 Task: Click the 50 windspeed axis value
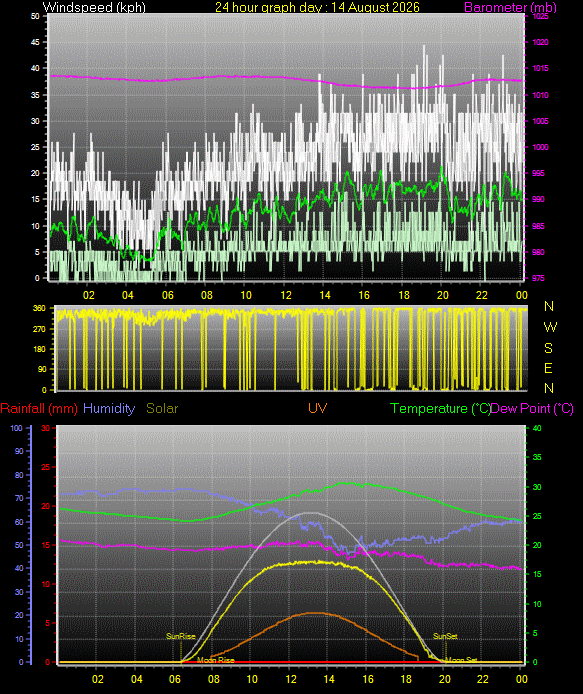pyautogui.click(x=35, y=16)
